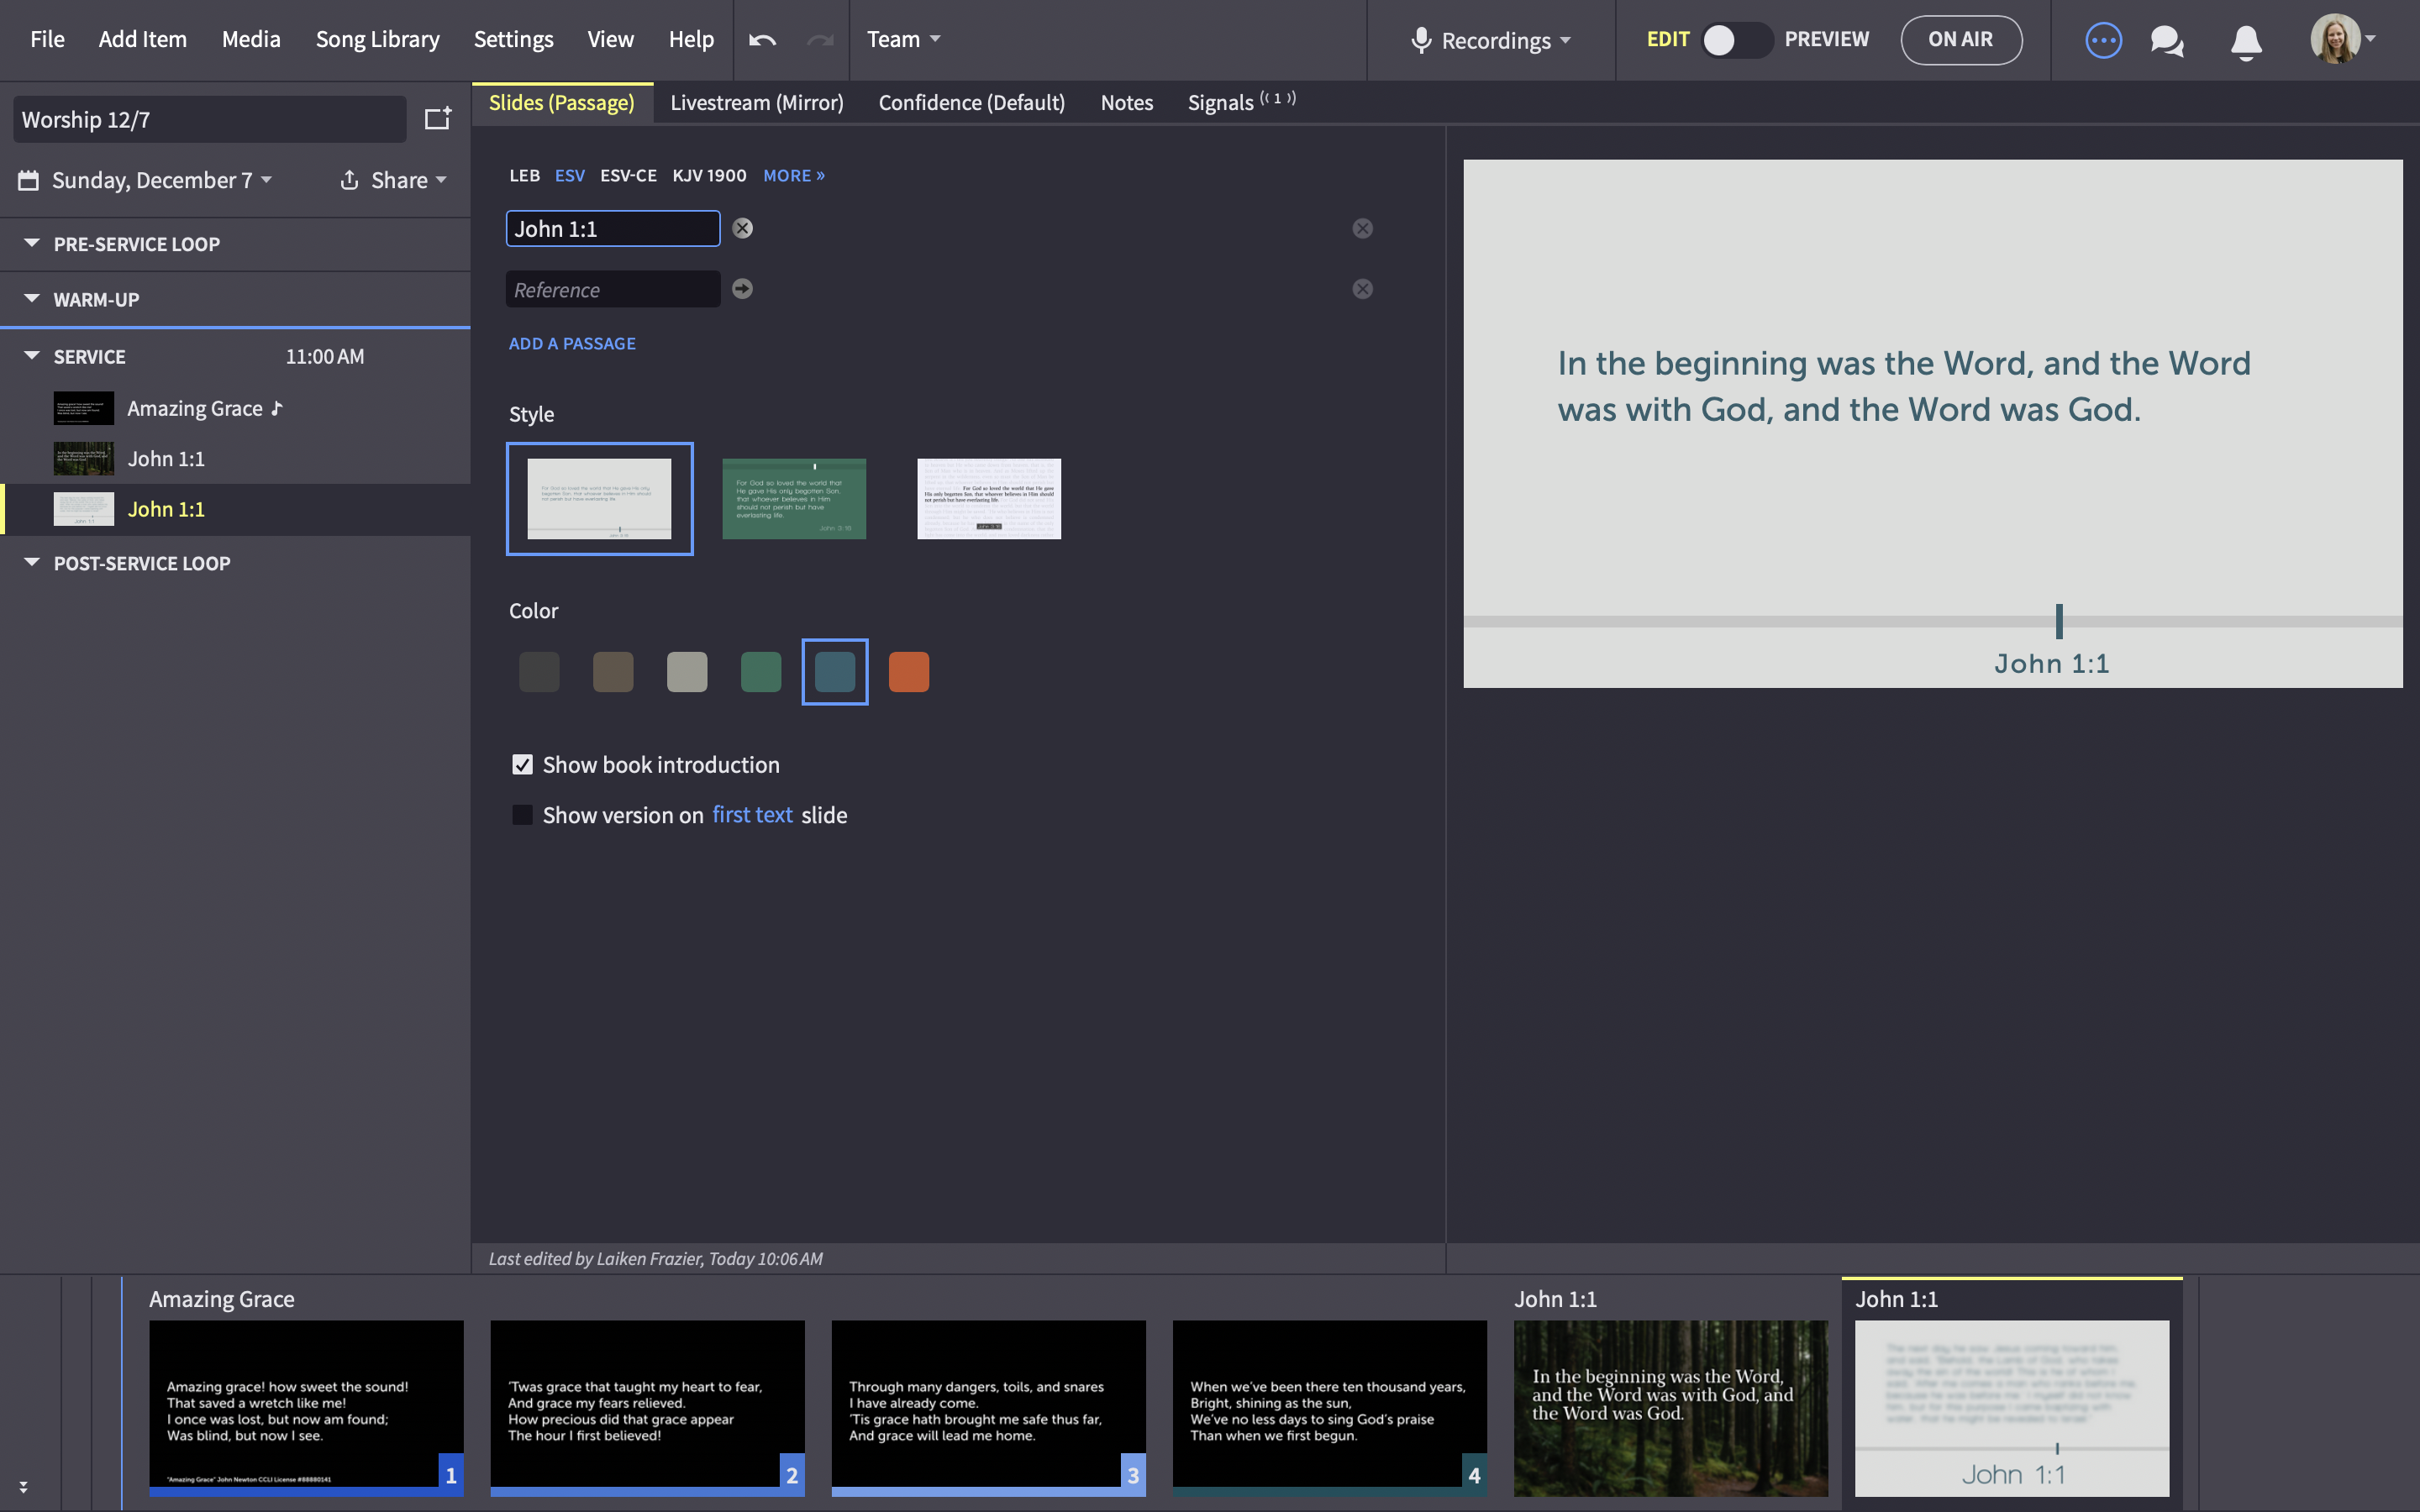Click the music note icon after Amazing Grace
Screen dimensions: 2420x1512
(x=277, y=408)
